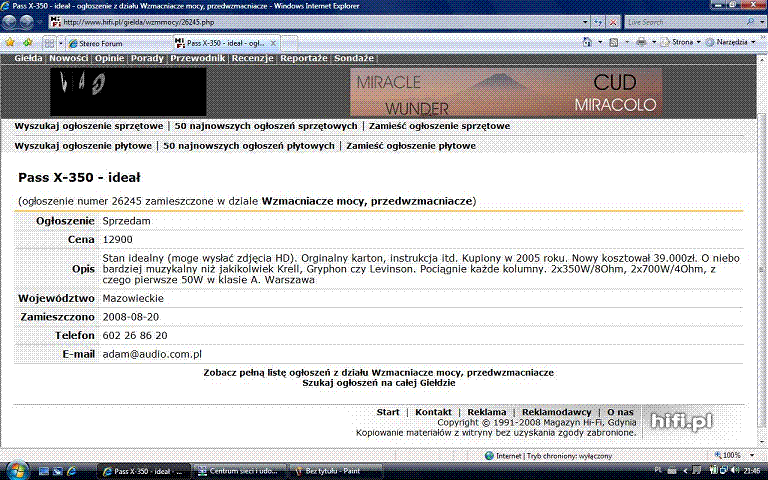Screen dimensions: 768x480
Task: Click 50 najnowszych ogłoszeń płytowych link
Action: 249,146
